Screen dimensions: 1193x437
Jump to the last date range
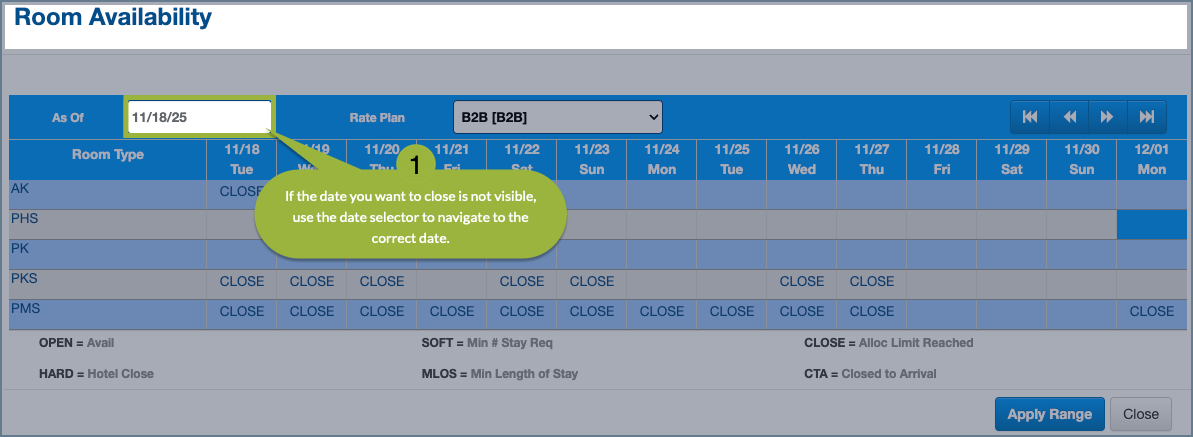tap(1146, 117)
